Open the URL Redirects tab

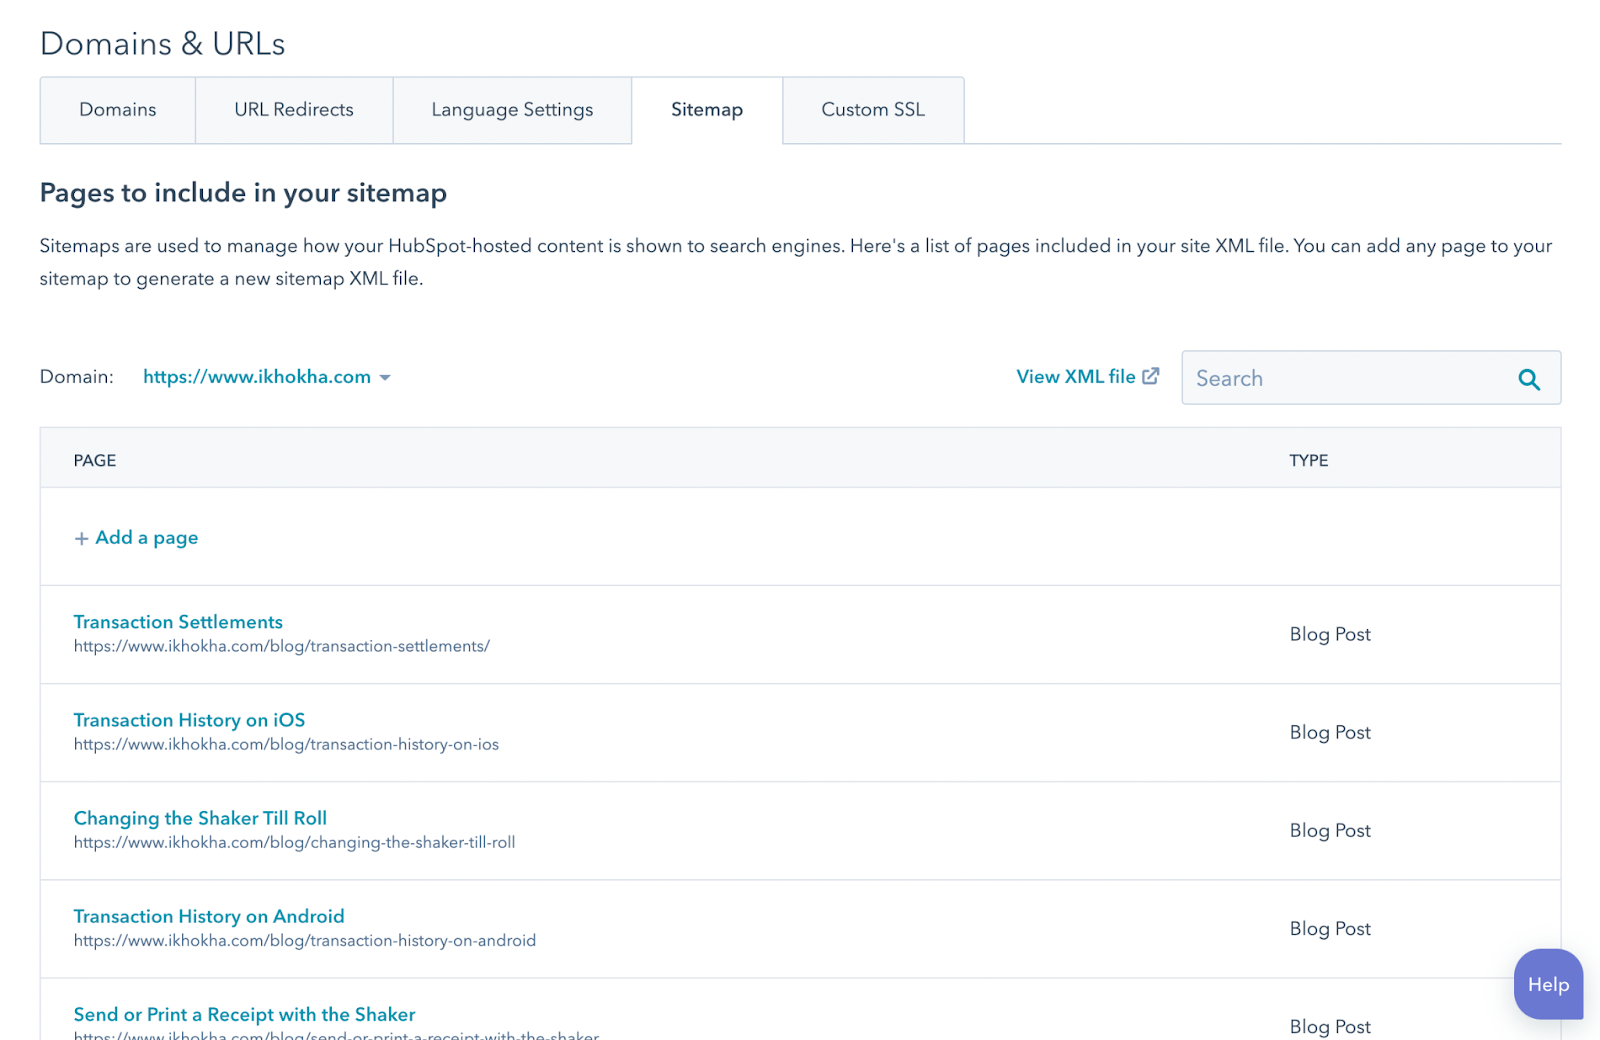294,110
